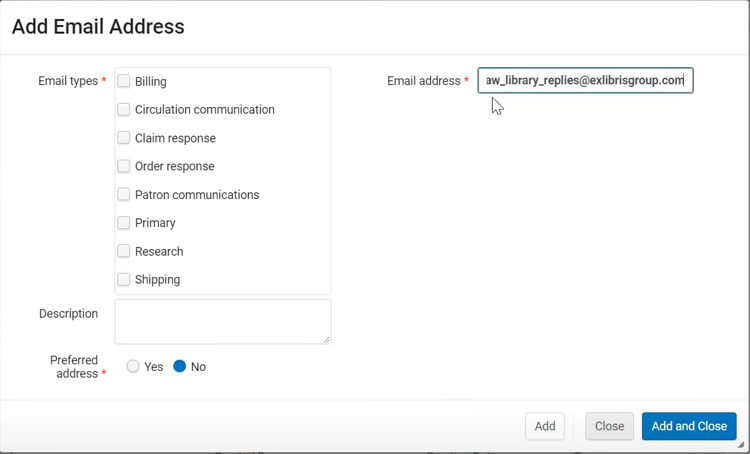Click the blue Add and Close button

(x=689, y=426)
